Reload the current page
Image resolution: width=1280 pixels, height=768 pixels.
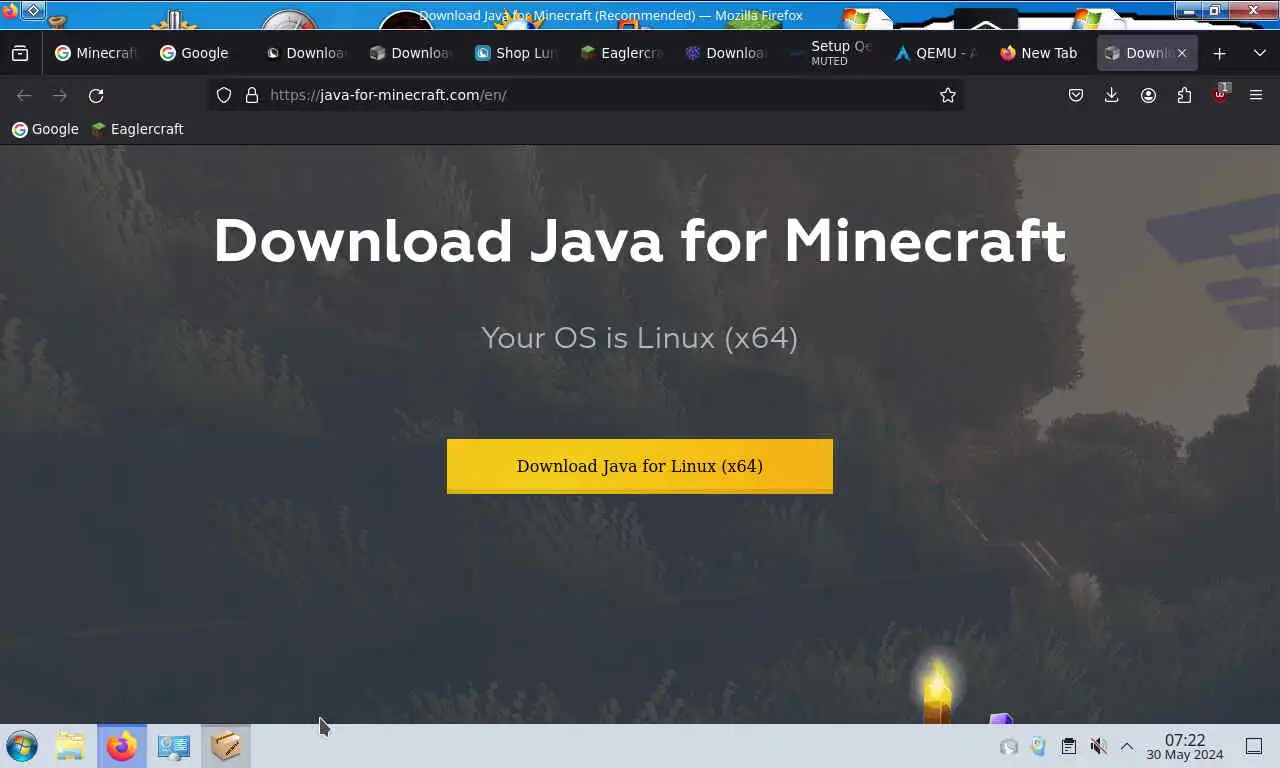(x=96, y=95)
